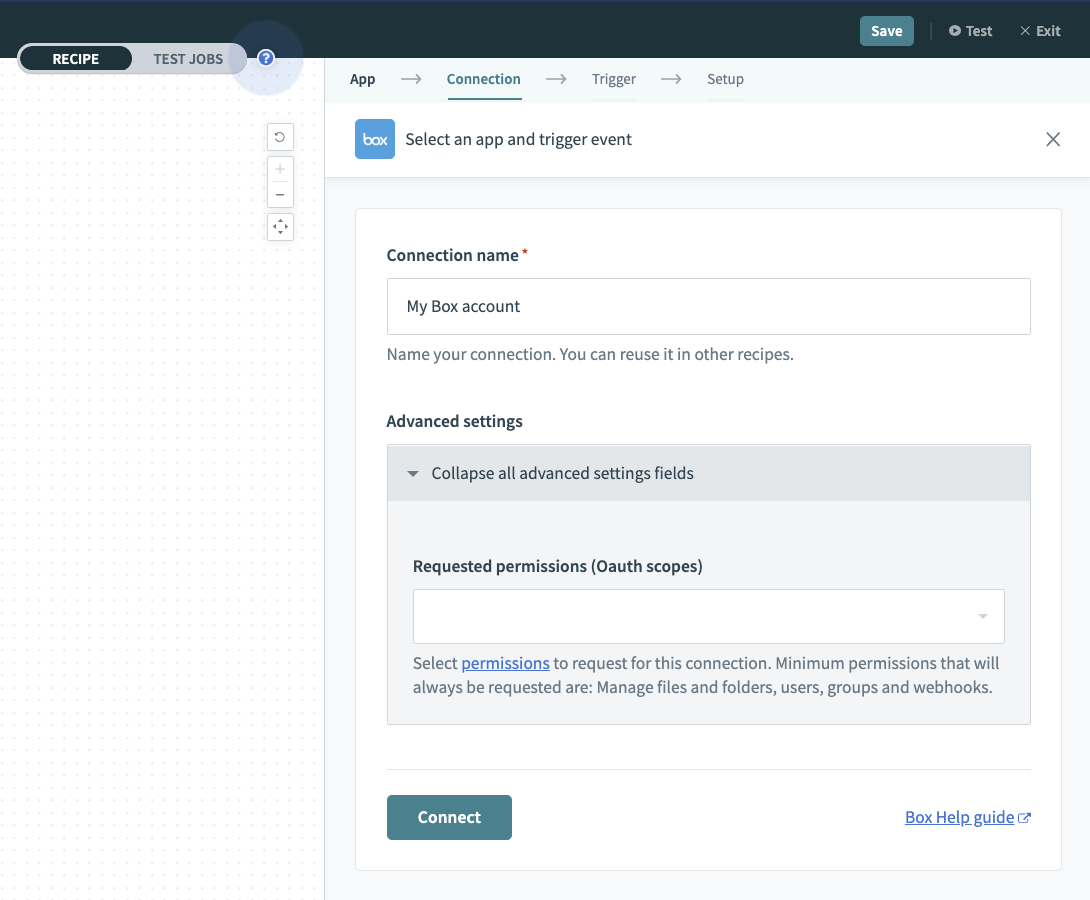The image size is (1090, 900).
Task: Zoom out the canvas with minus icon
Action: (280, 194)
